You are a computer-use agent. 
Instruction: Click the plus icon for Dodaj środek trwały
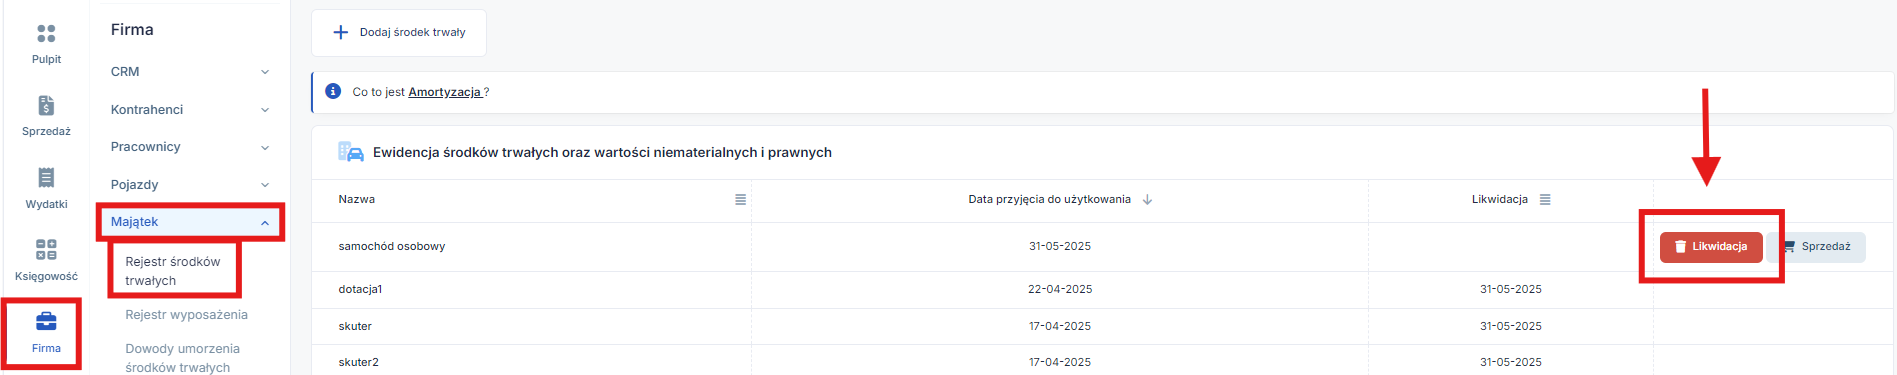click(341, 32)
